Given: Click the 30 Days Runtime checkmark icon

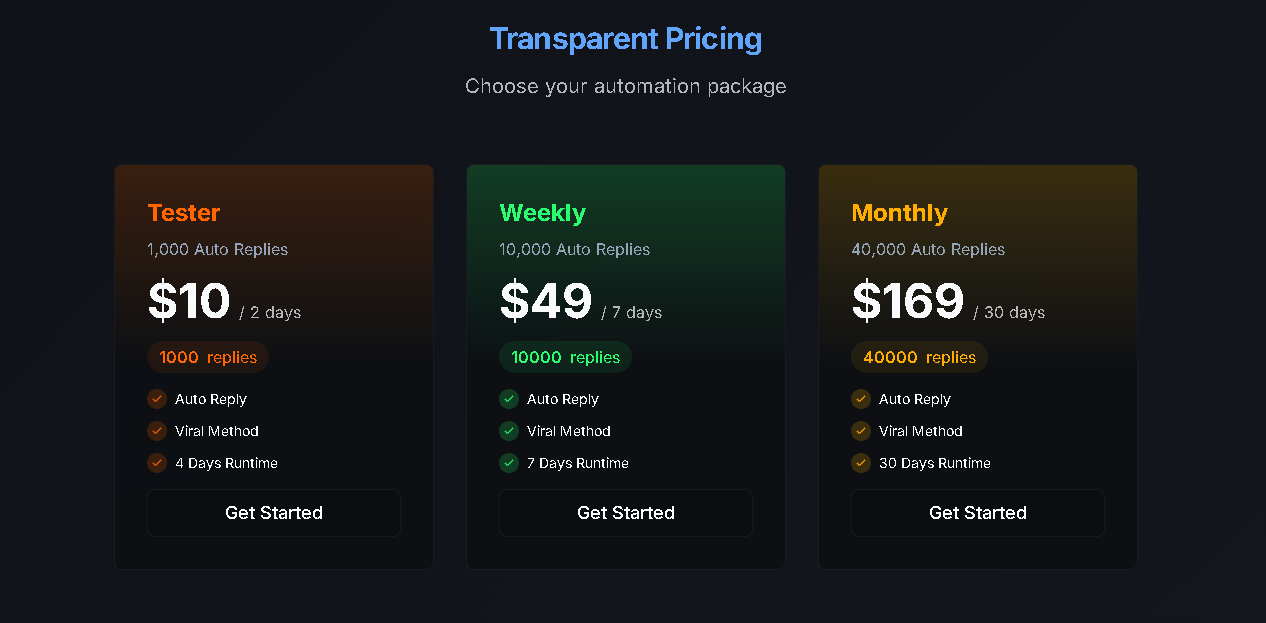Looking at the screenshot, I should pyautogui.click(x=861, y=463).
